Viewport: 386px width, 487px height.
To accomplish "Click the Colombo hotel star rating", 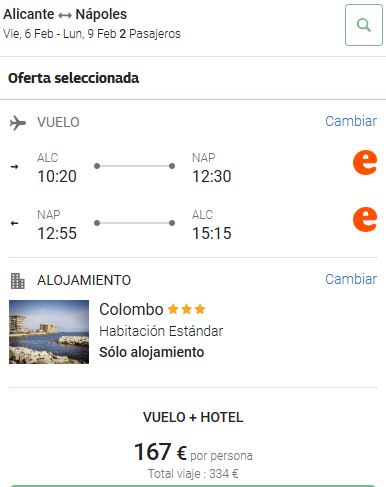I will coord(186,309).
